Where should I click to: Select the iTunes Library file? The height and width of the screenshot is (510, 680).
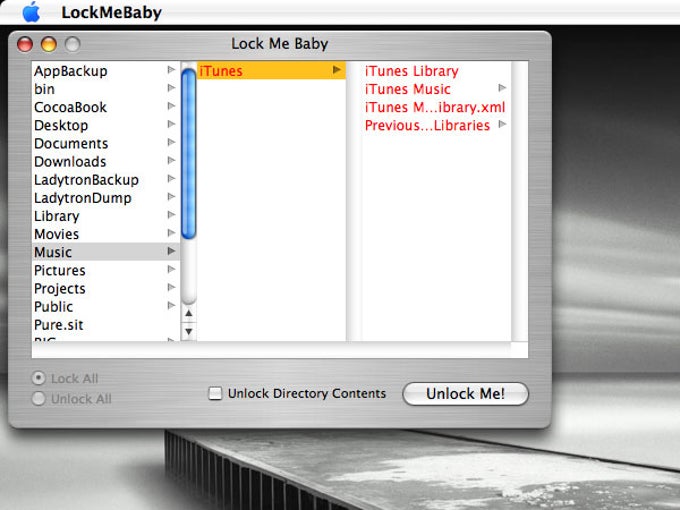437,71
